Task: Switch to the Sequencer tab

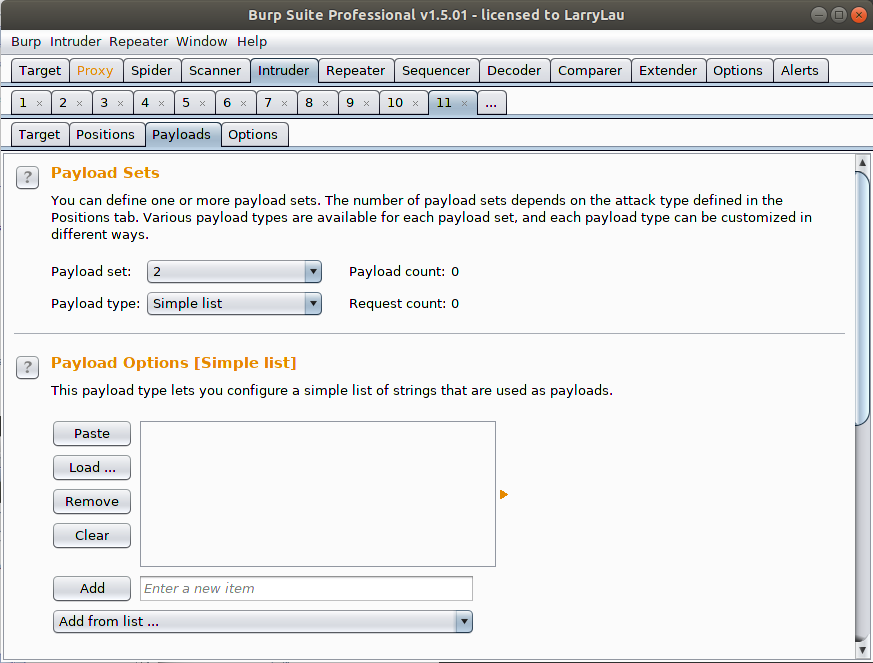Action: tap(436, 71)
